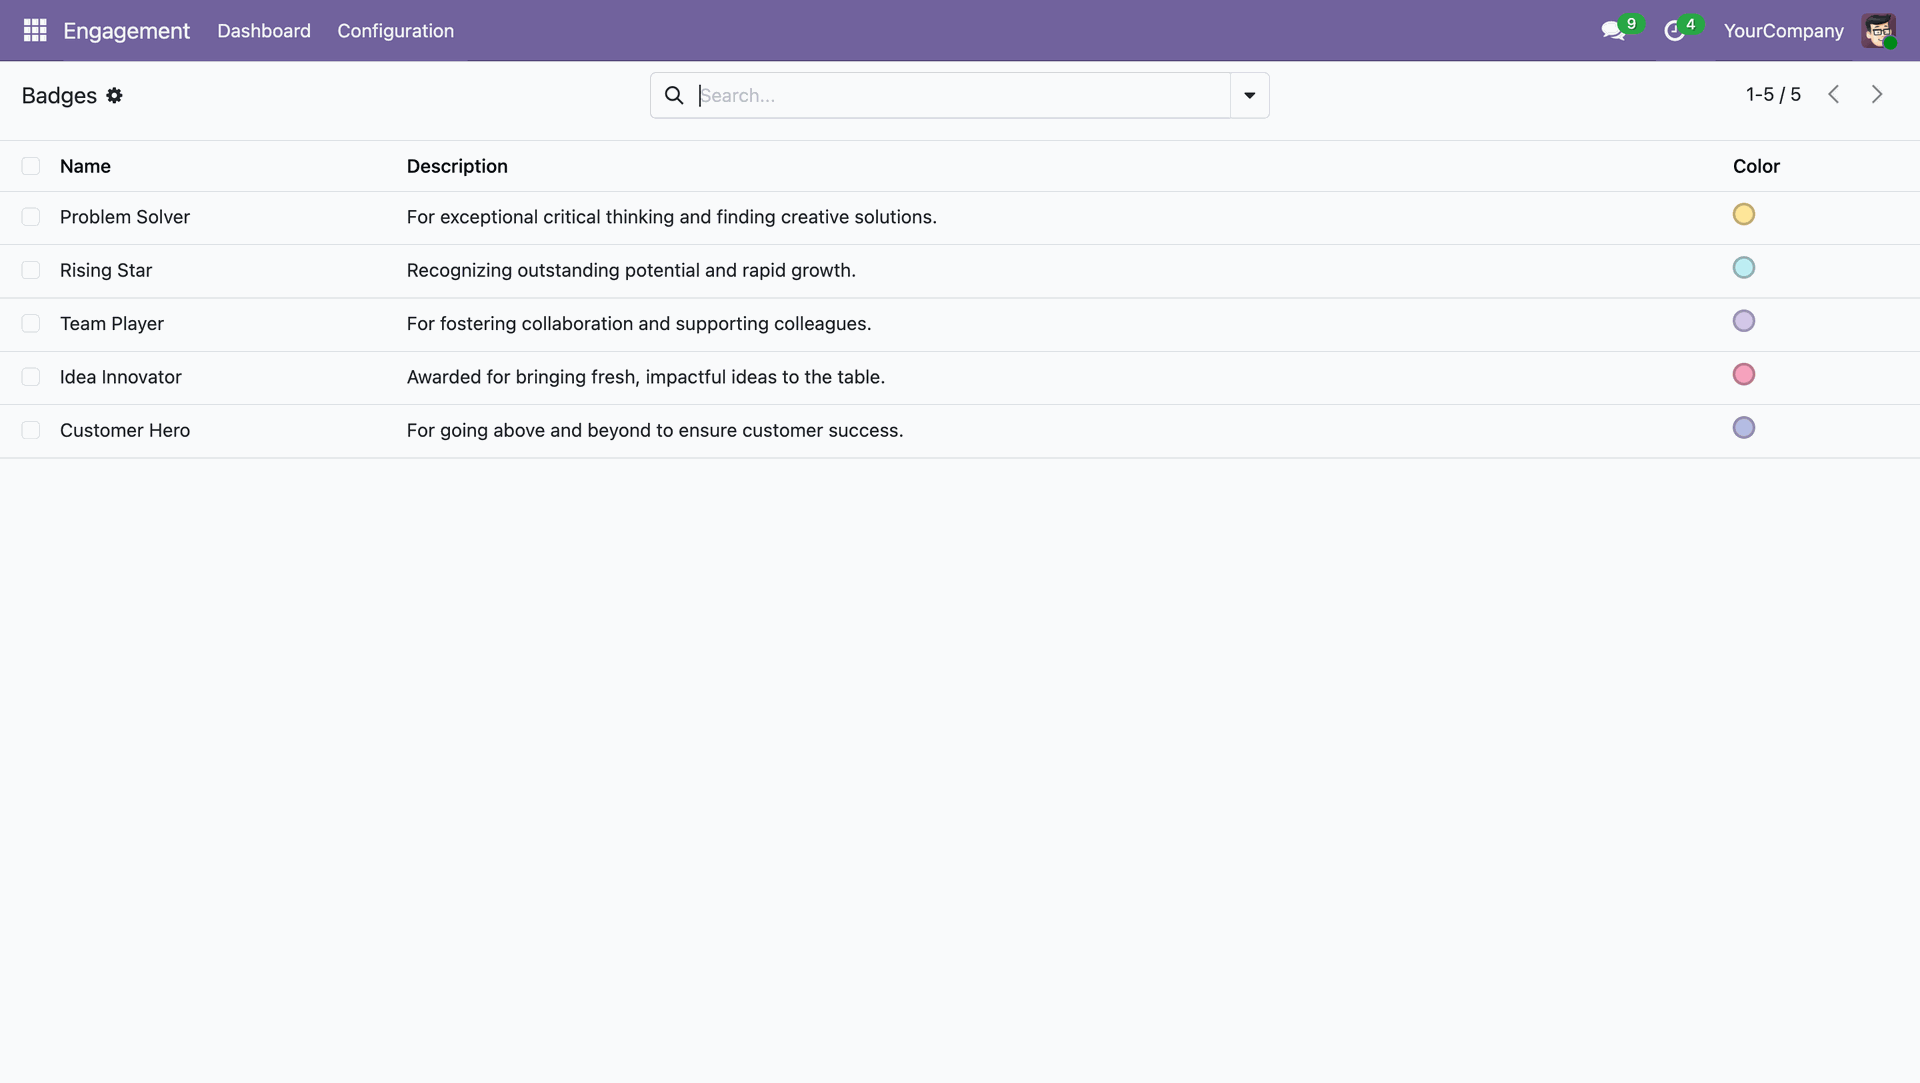Viewport: 1920px width, 1083px height.
Task: Click the pink Idea Innovator color swatch
Action: pyautogui.click(x=1743, y=374)
